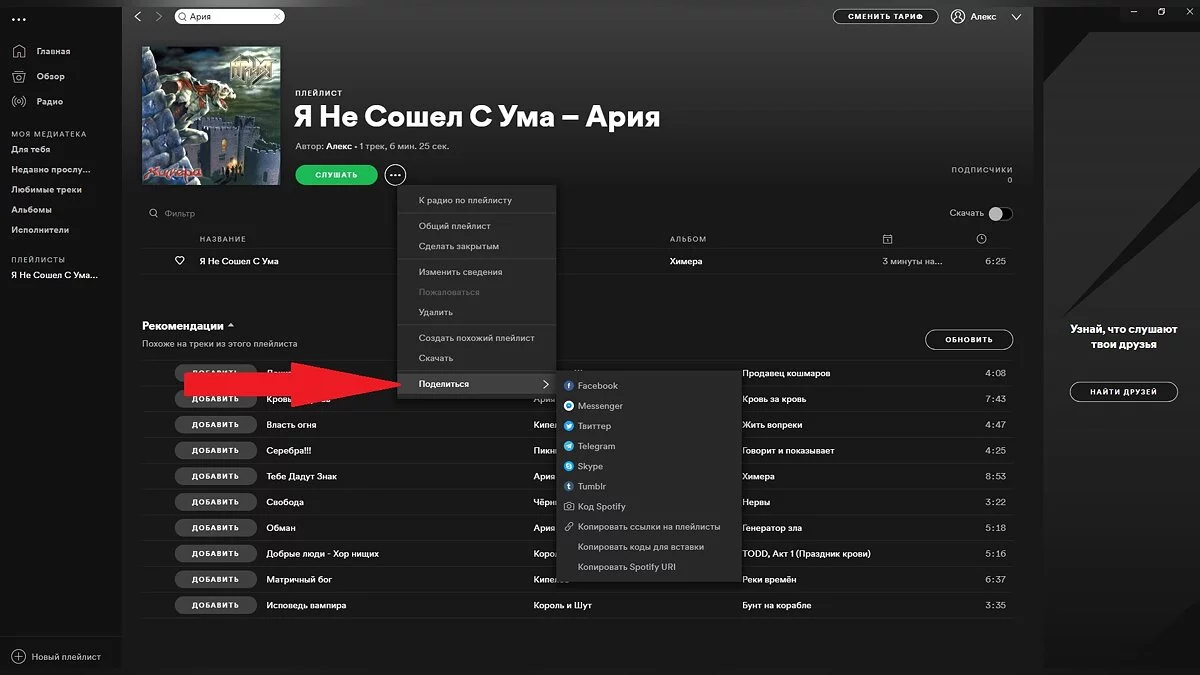This screenshot has height=675, width=1200.
Task: Clear the search field with the X
Action: 277,17
